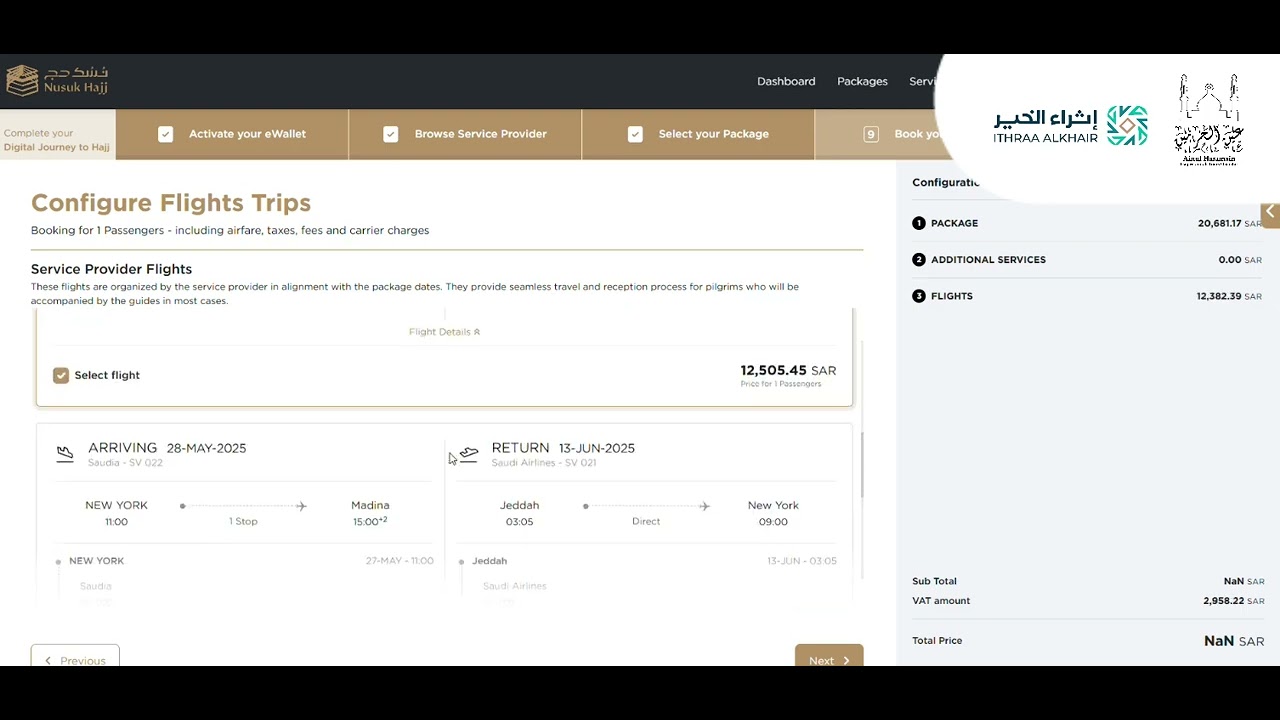This screenshot has height=720, width=1280.
Task: Select the ADDITIONAL SERVICES summary row
Action: tap(1087, 260)
